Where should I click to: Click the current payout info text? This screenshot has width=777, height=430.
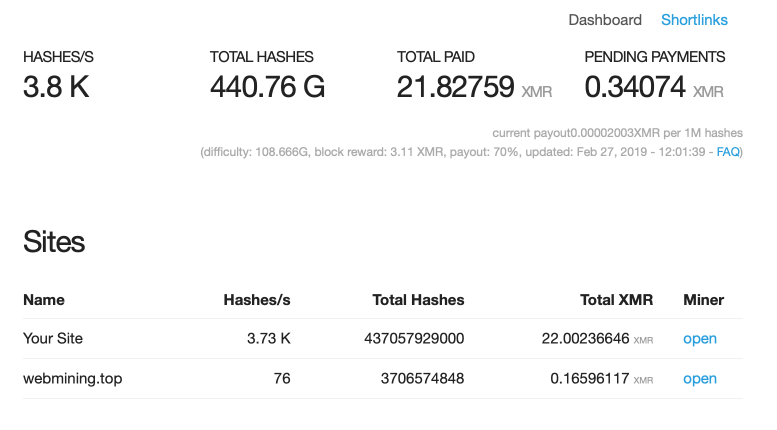tap(617, 133)
